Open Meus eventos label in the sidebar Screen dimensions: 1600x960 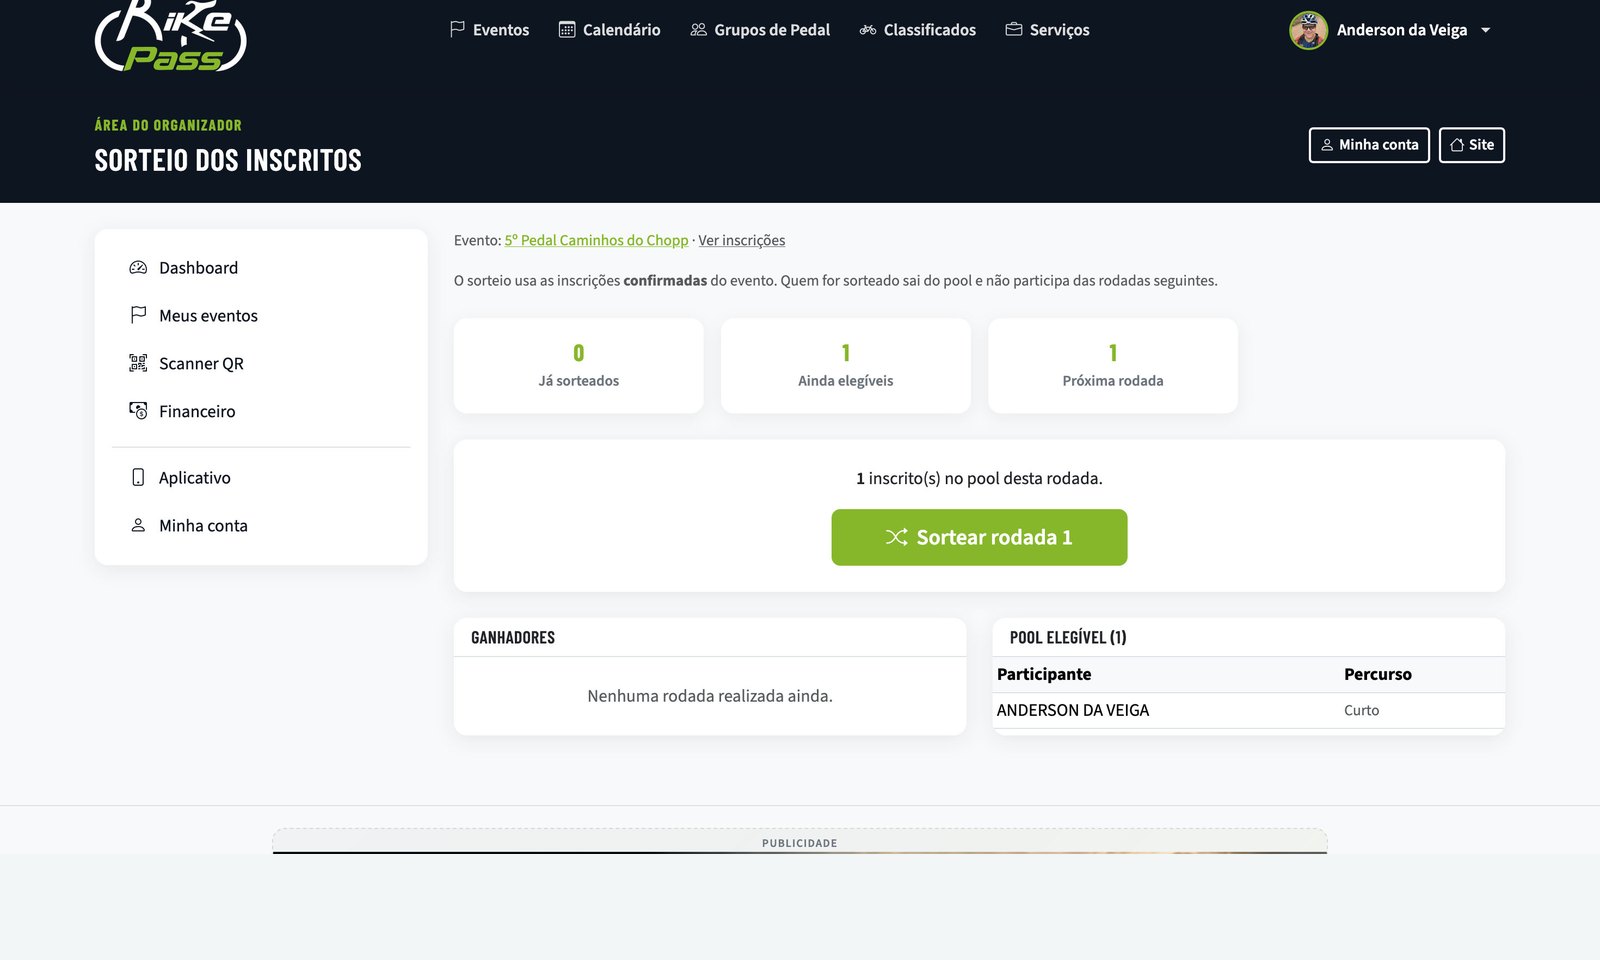pyautogui.click(x=208, y=315)
